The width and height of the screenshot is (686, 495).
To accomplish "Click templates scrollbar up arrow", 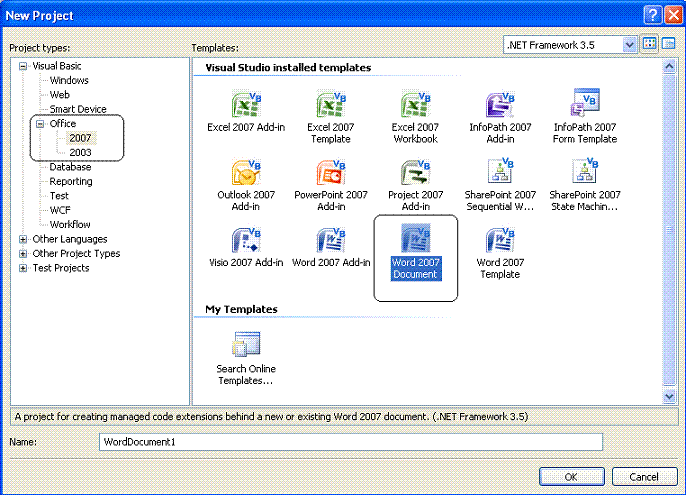I will tap(669, 67).
